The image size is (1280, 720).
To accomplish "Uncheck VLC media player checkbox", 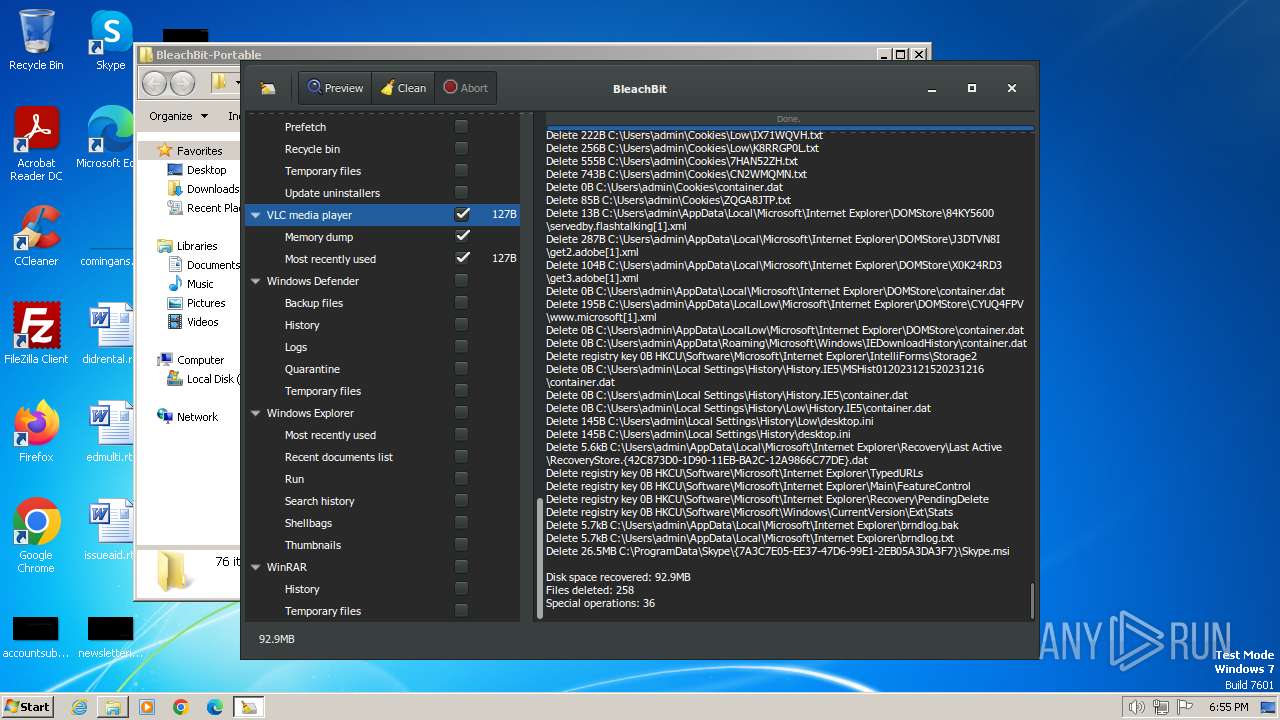I will click(462, 214).
